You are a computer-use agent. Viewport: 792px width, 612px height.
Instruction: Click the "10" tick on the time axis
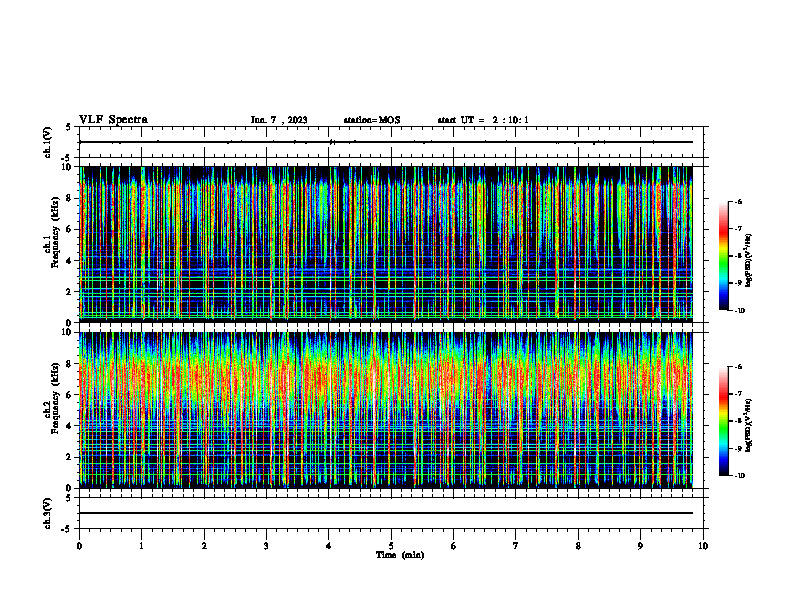pyautogui.click(x=703, y=546)
